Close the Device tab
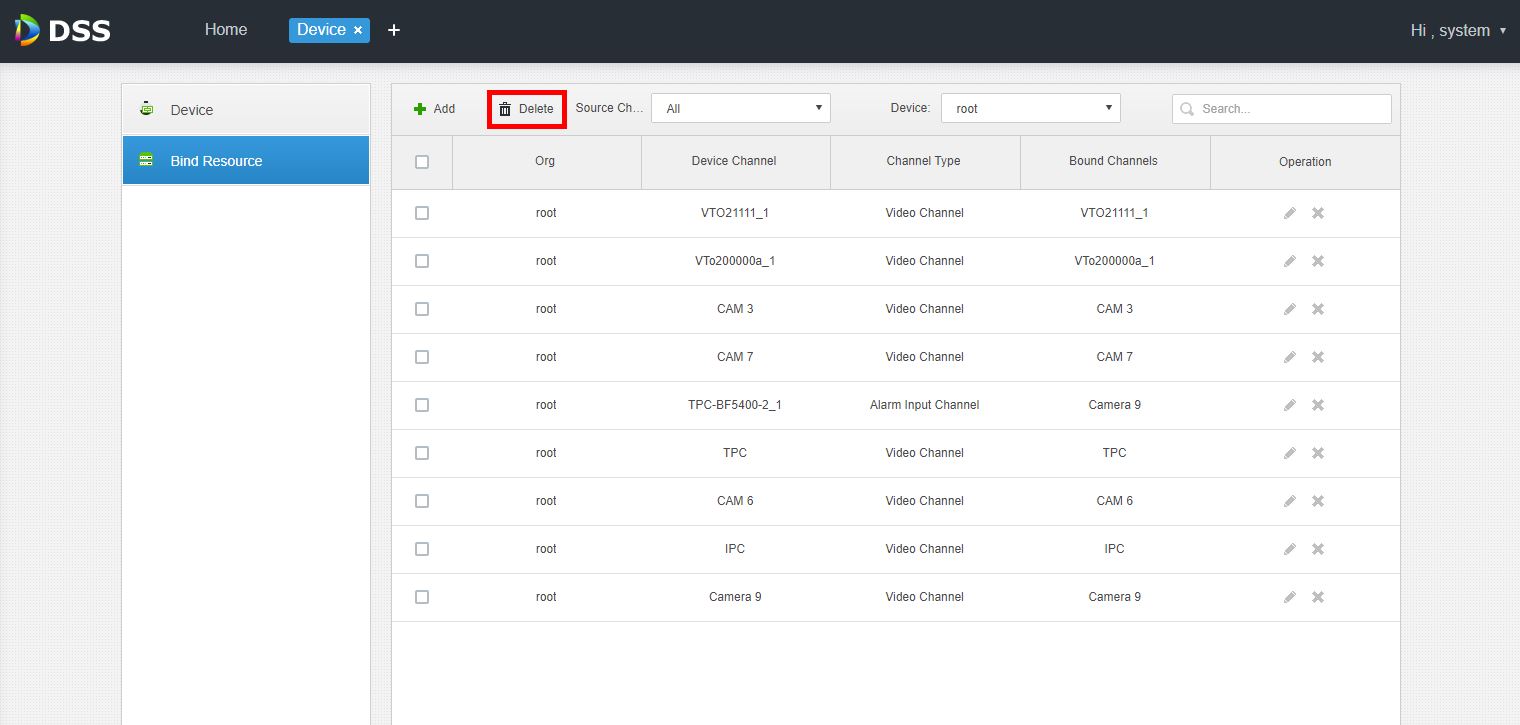This screenshot has width=1520, height=725. (x=358, y=31)
